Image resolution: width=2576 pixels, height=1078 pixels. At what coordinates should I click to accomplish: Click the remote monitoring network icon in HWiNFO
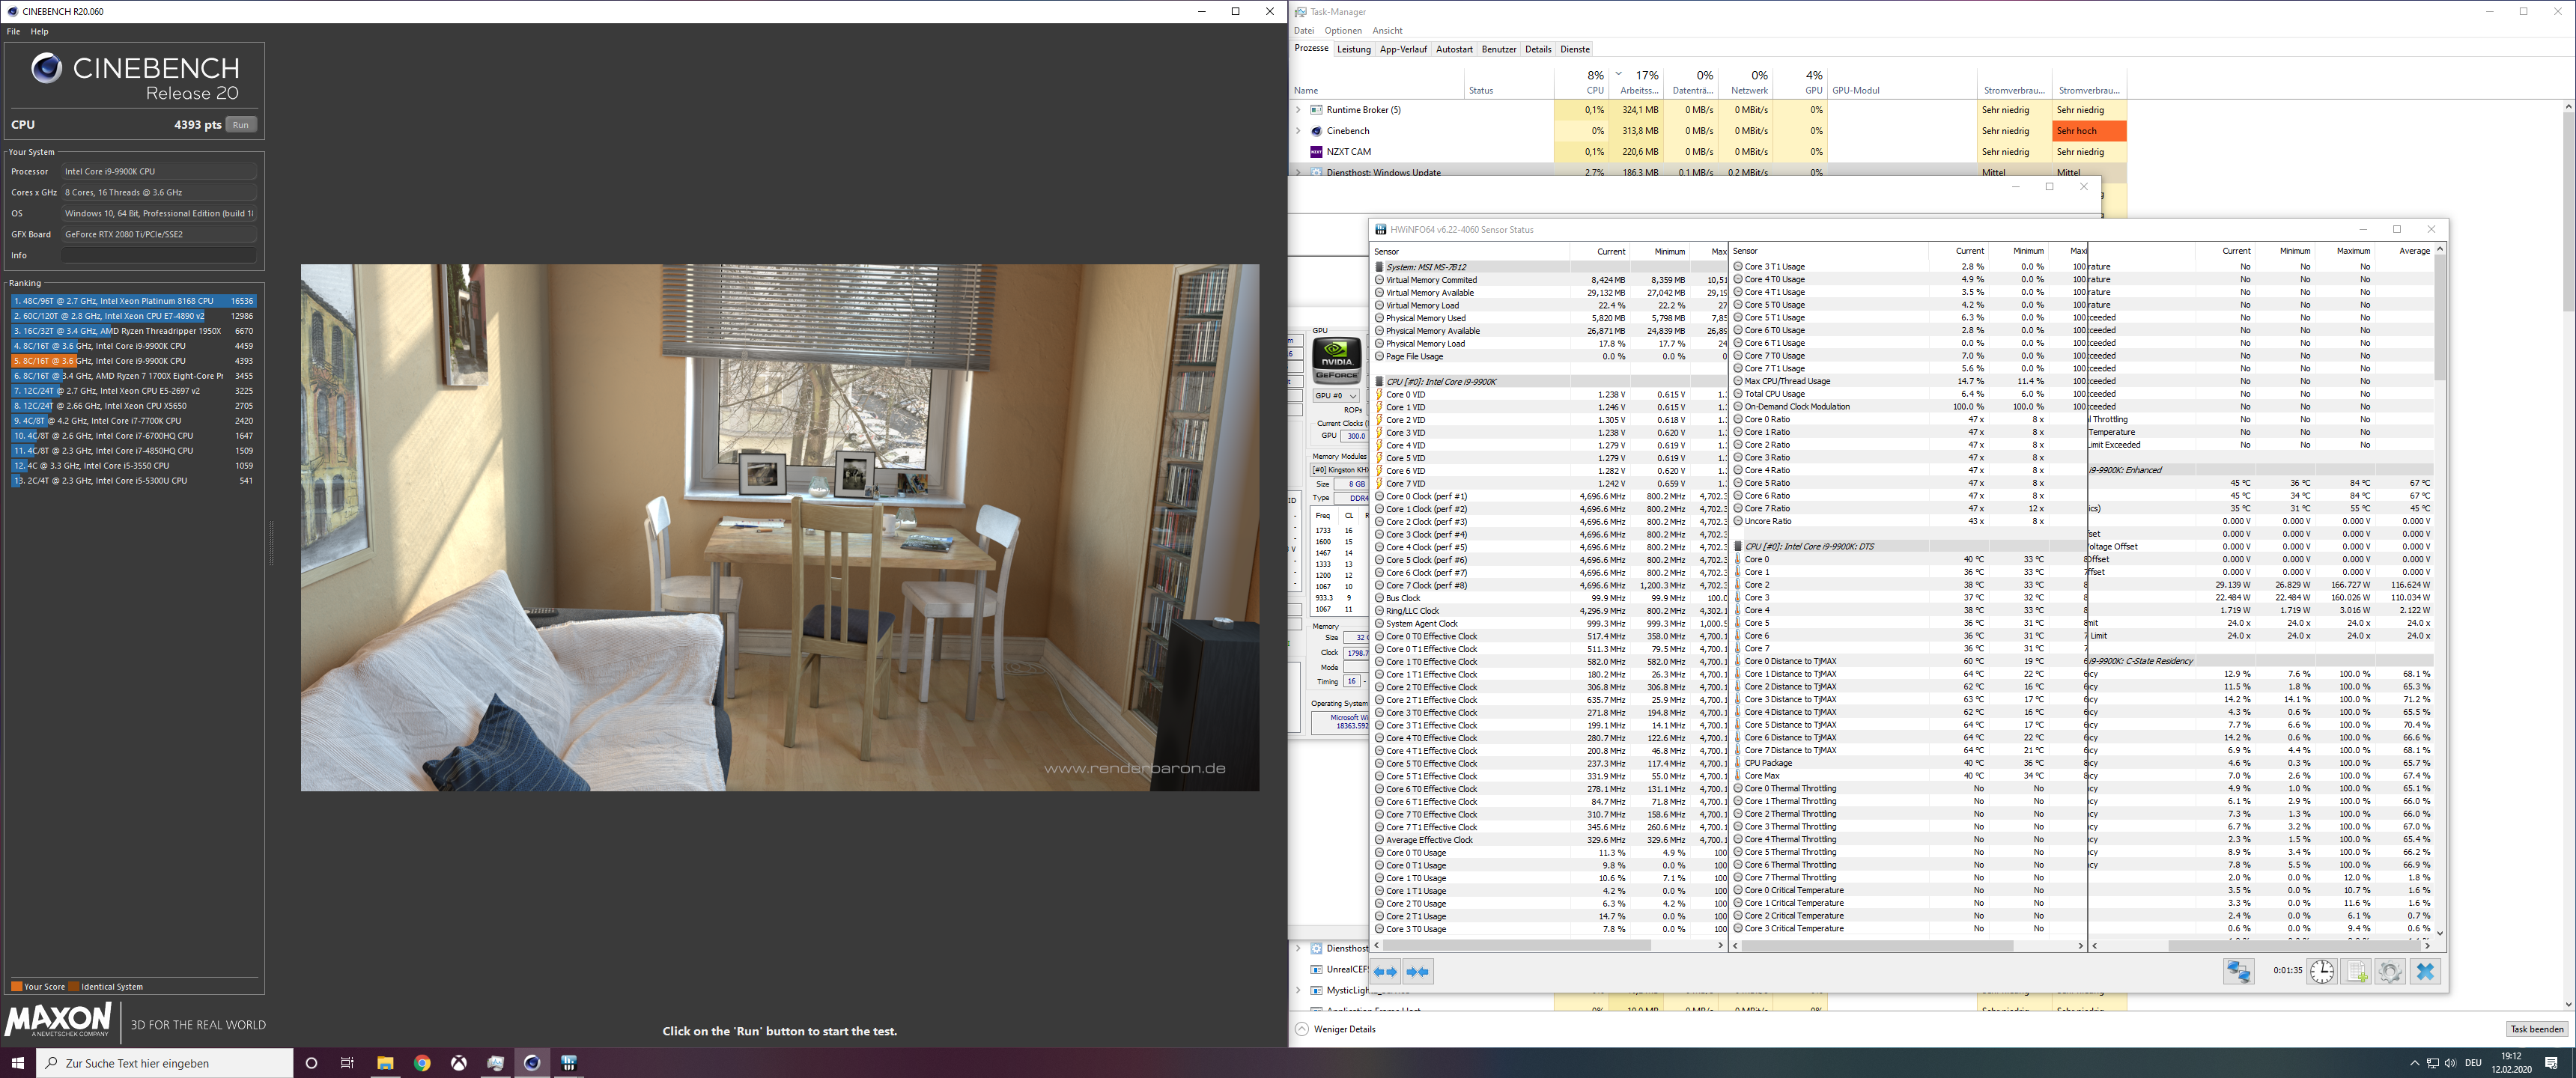coord(2239,971)
